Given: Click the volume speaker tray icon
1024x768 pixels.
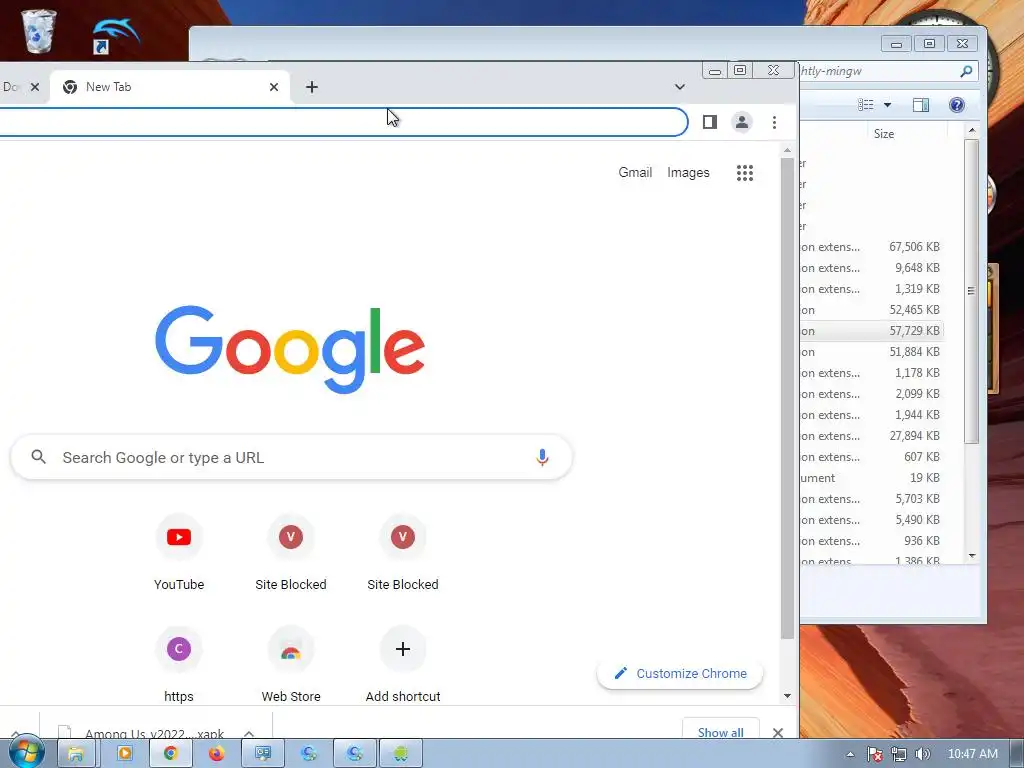Looking at the screenshot, I should (922, 754).
